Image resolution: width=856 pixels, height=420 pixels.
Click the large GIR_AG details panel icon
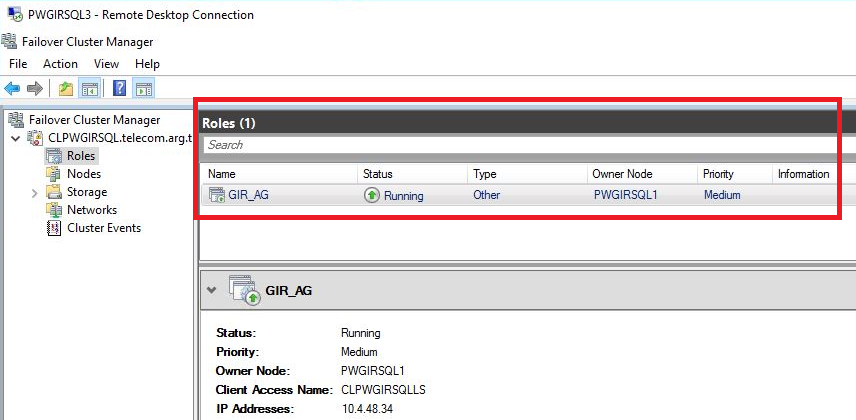click(x=244, y=290)
